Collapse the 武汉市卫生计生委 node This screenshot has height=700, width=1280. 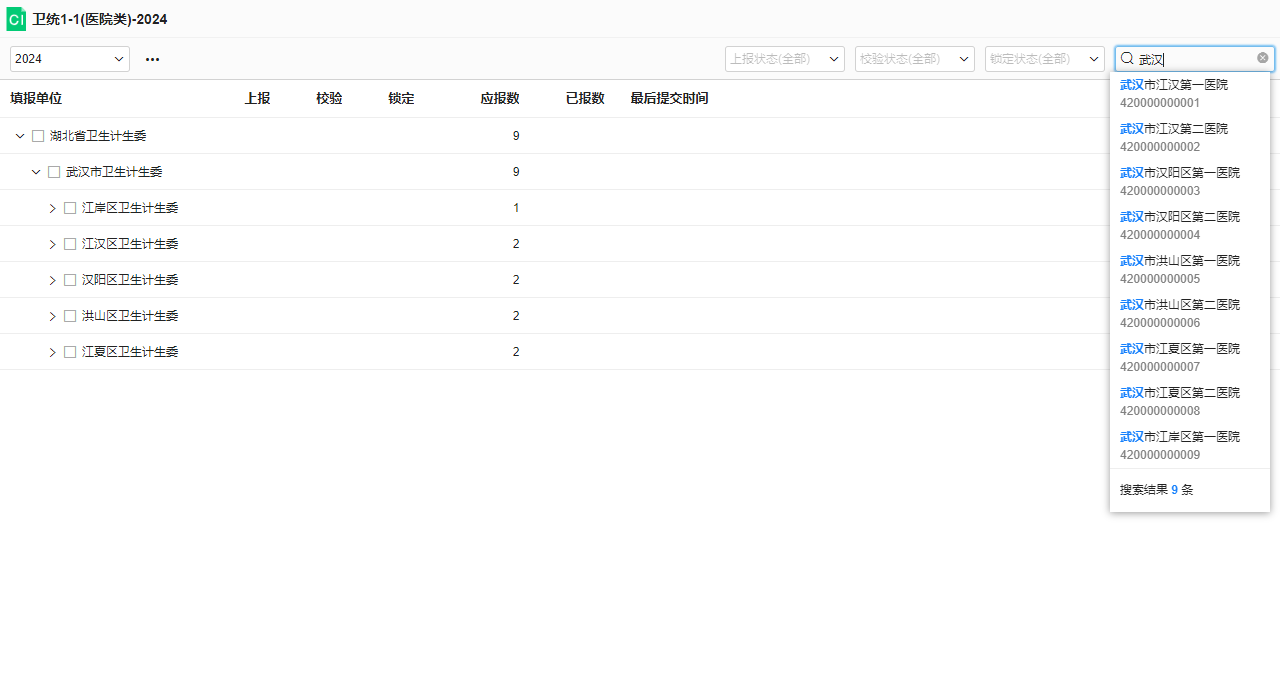pos(36,172)
